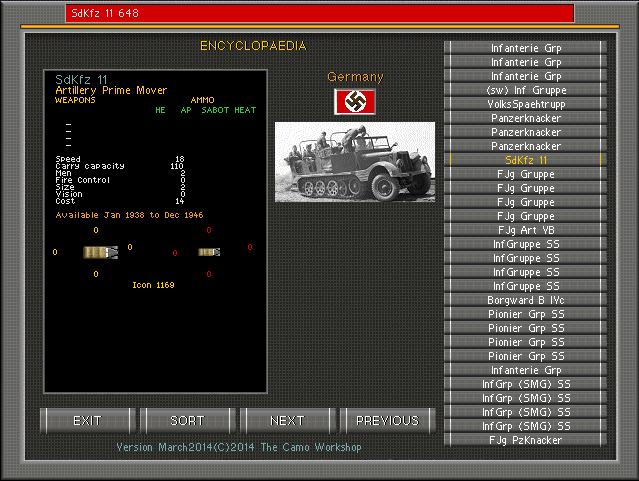The height and width of the screenshot is (481, 639).
Task: Go to the PREVIOUS unit
Action: point(387,420)
